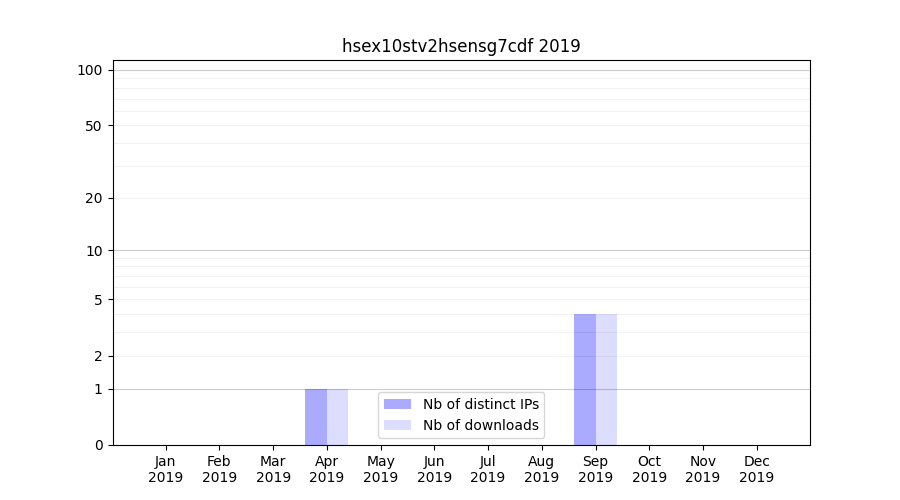The height and width of the screenshot is (500, 900).
Task: Click the Nb of downloads legend swatch
Action: 397,425
